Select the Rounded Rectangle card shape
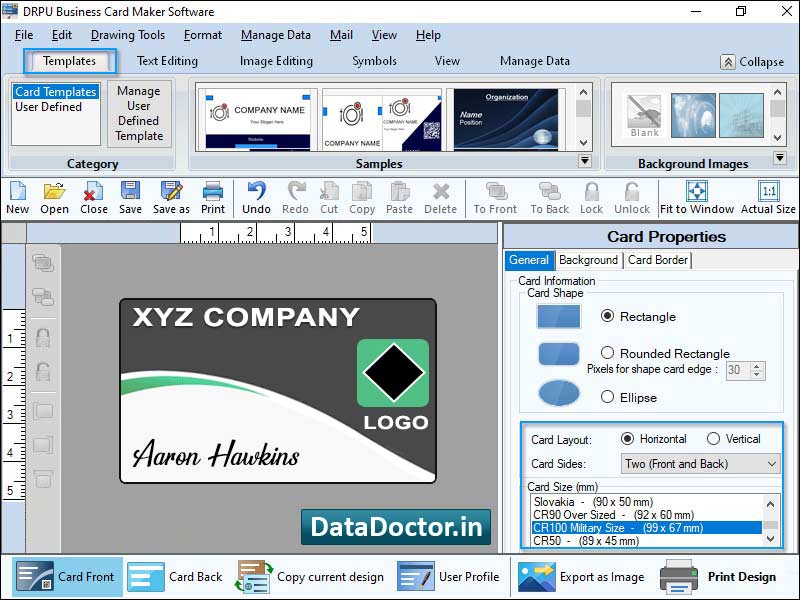This screenshot has height=600, width=800. [x=607, y=353]
